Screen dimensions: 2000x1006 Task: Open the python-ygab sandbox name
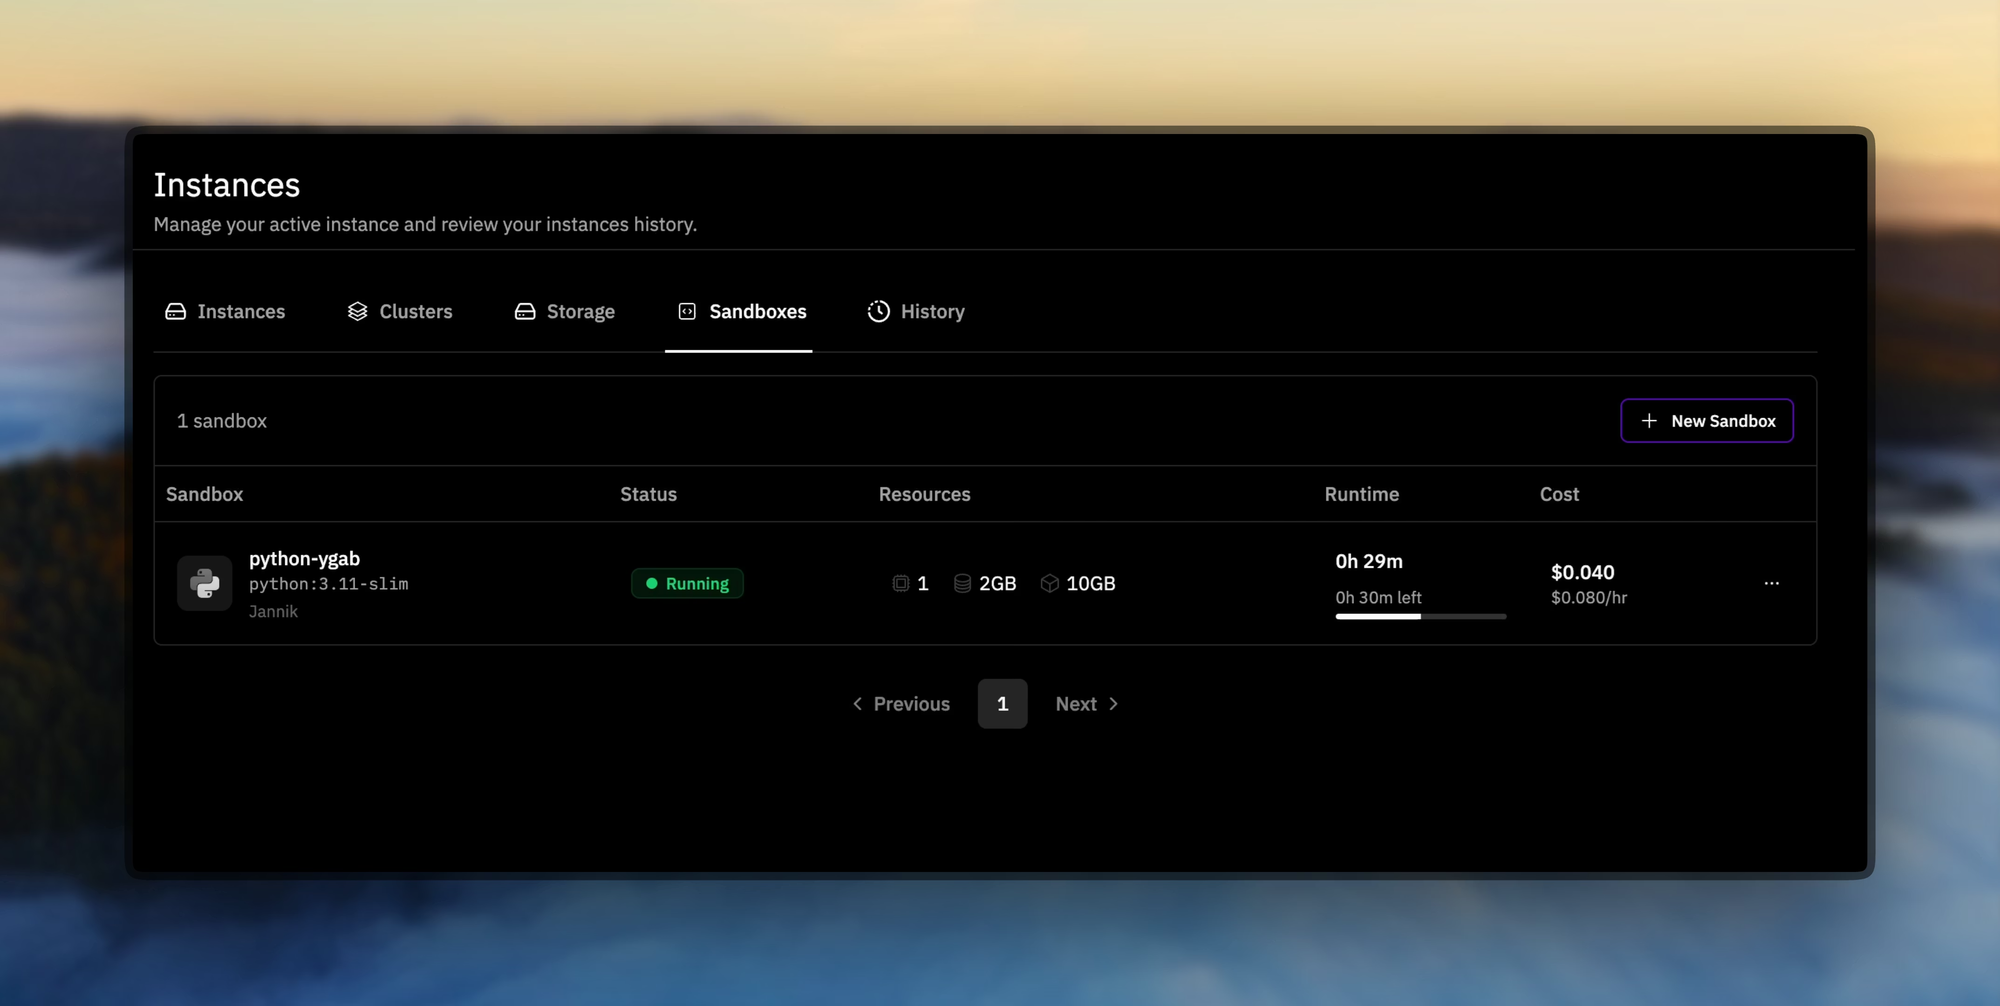point(304,559)
